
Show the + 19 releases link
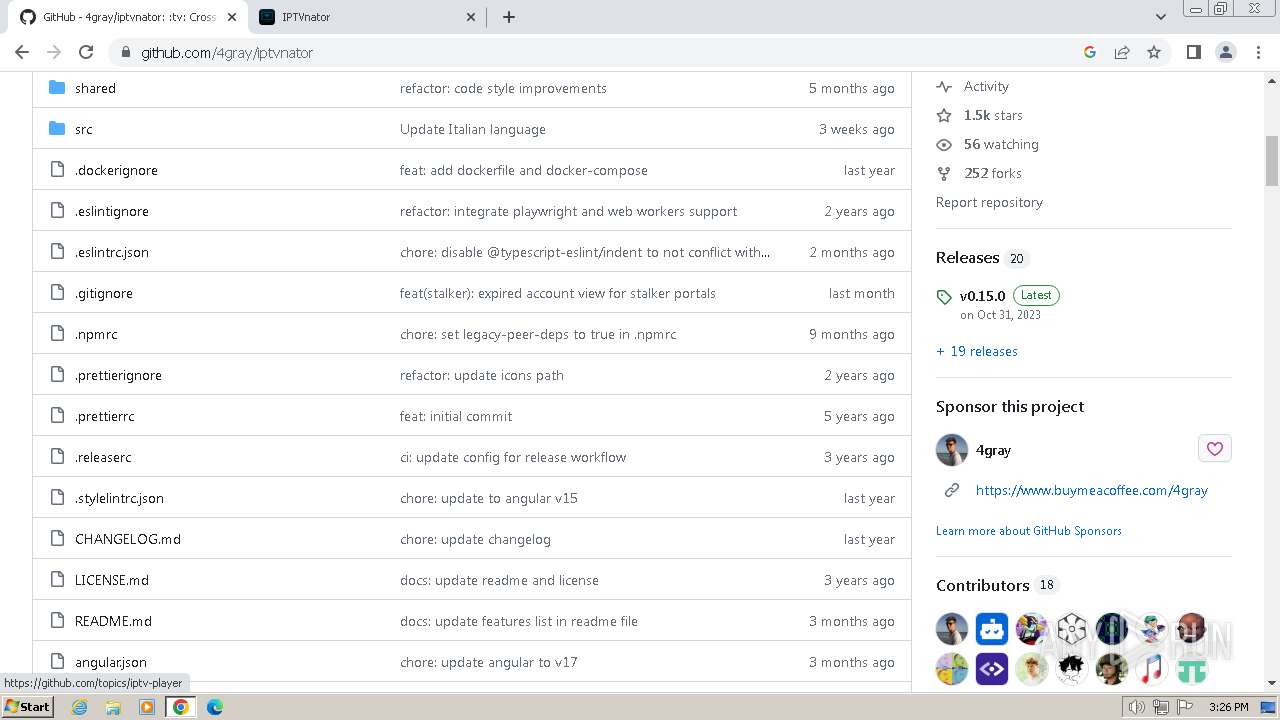pos(977,351)
